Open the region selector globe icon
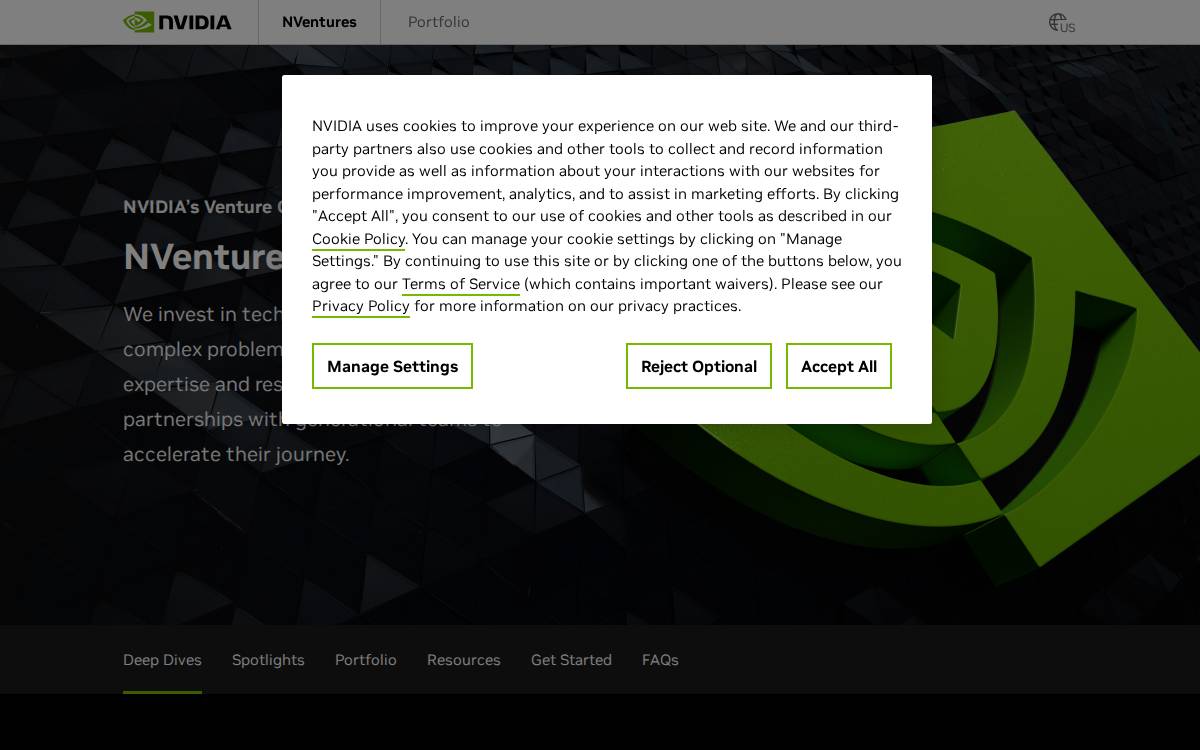Viewport: 1200px width, 750px height. [x=1061, y=22]
